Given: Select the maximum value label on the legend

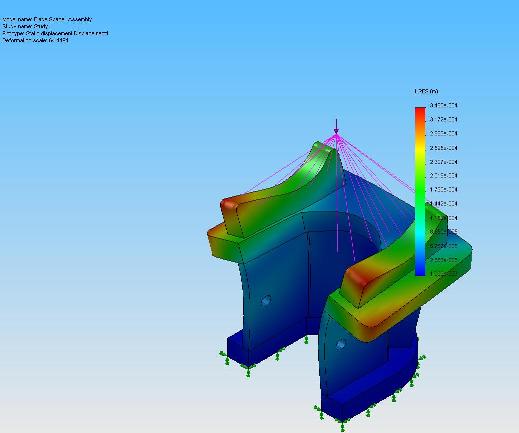Looking at the screenshot, I should [x=443, y=105].
